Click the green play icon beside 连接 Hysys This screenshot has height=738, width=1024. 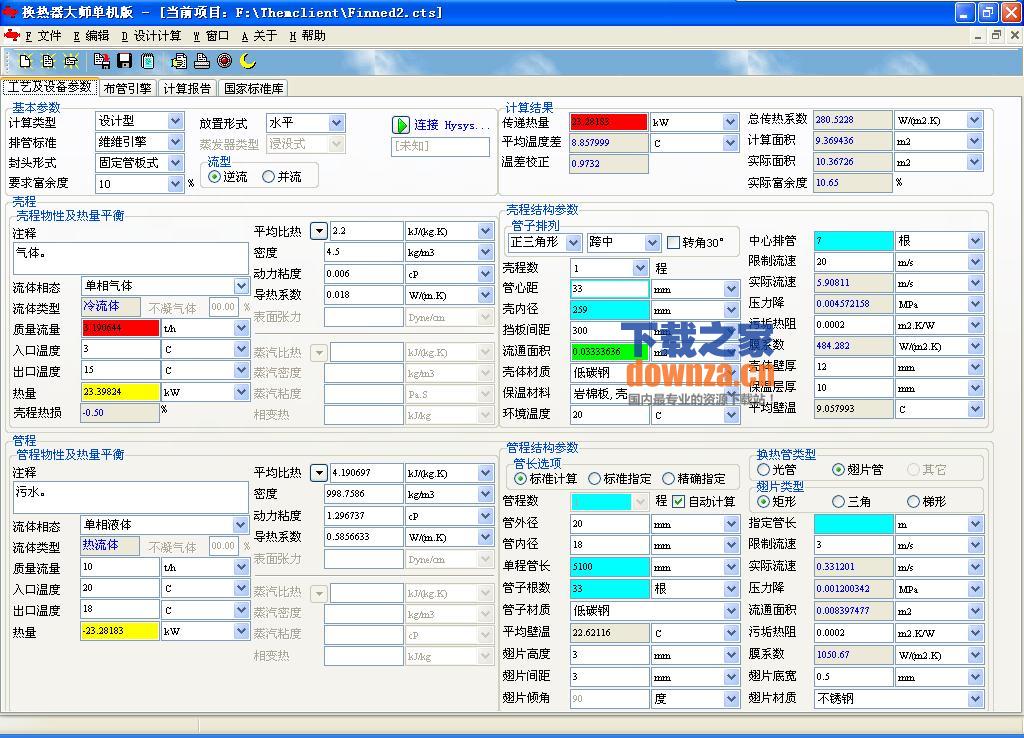[x=400, y=125]
